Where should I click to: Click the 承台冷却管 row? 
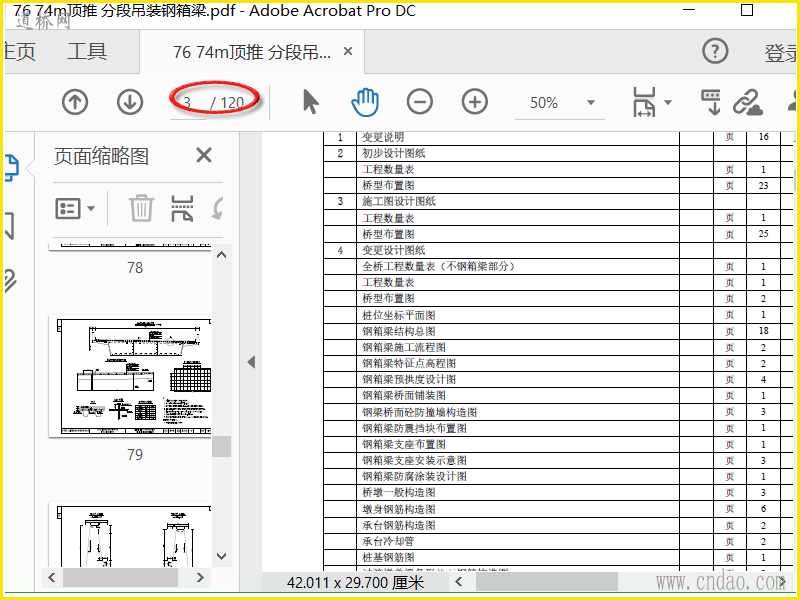(x=558, y=541)
